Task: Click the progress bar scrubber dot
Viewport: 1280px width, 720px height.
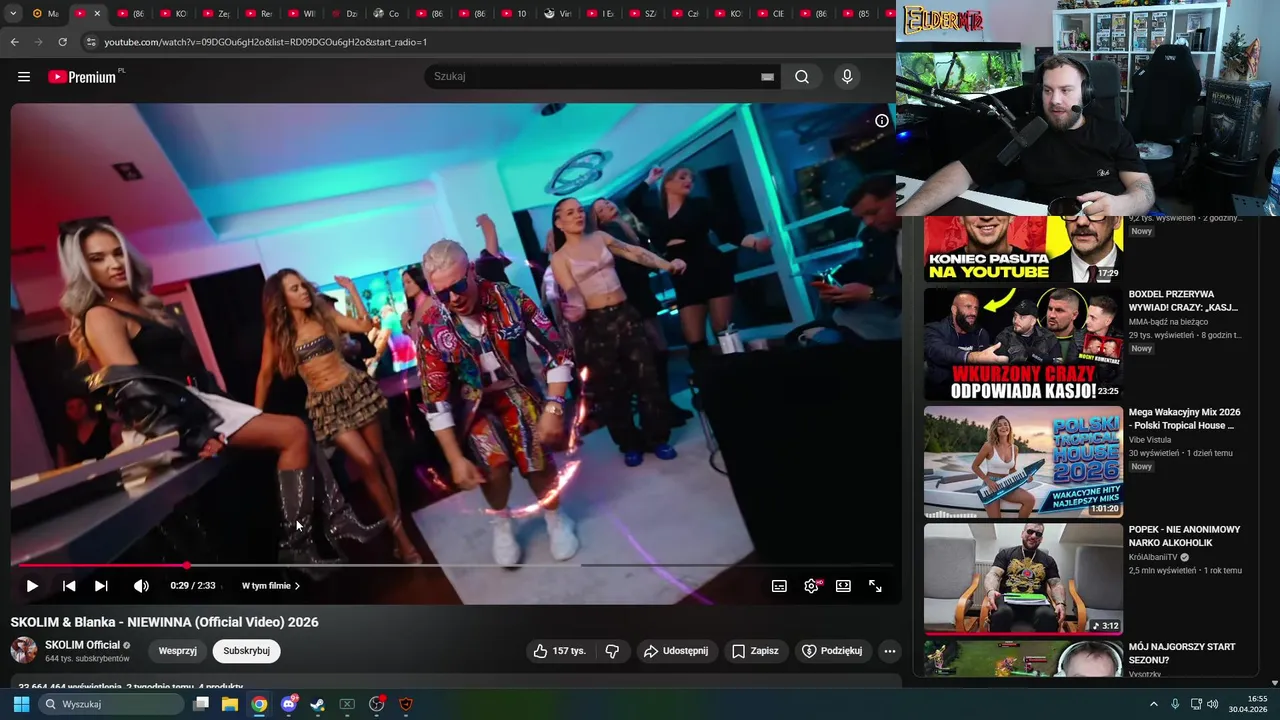Action: 187,566
